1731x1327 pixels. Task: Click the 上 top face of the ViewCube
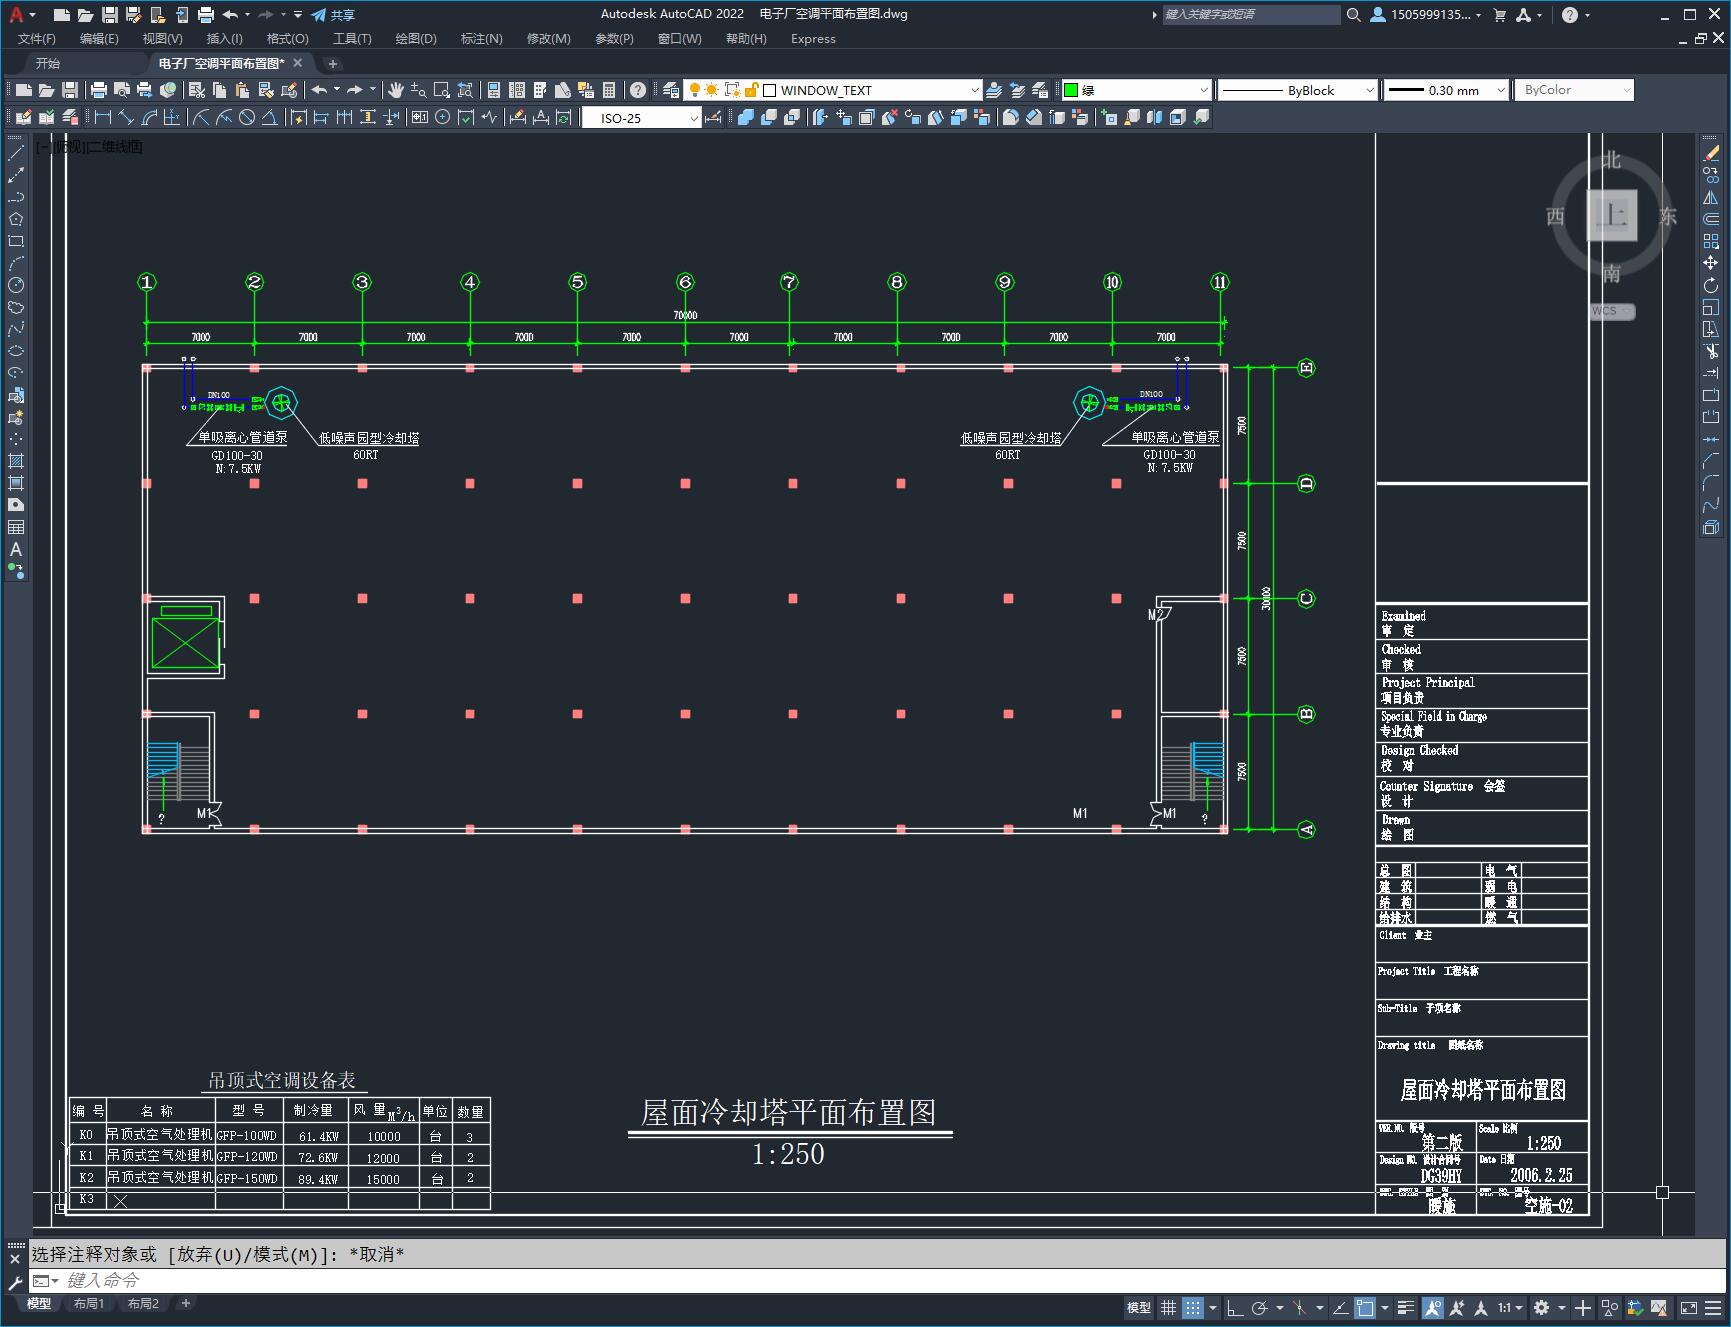click(x=1612, y=215)
